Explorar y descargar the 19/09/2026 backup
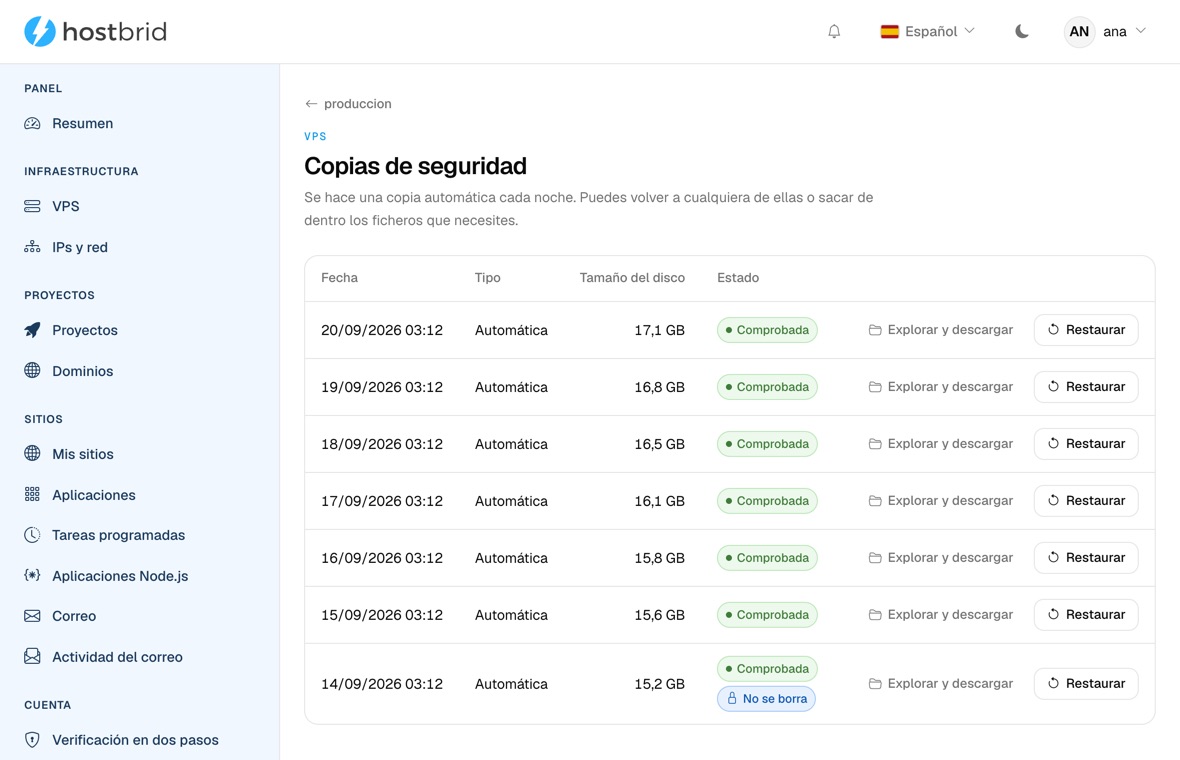The width and height of the screenshot is (1180, 760). pyautogui.click(x=941, y=387)
